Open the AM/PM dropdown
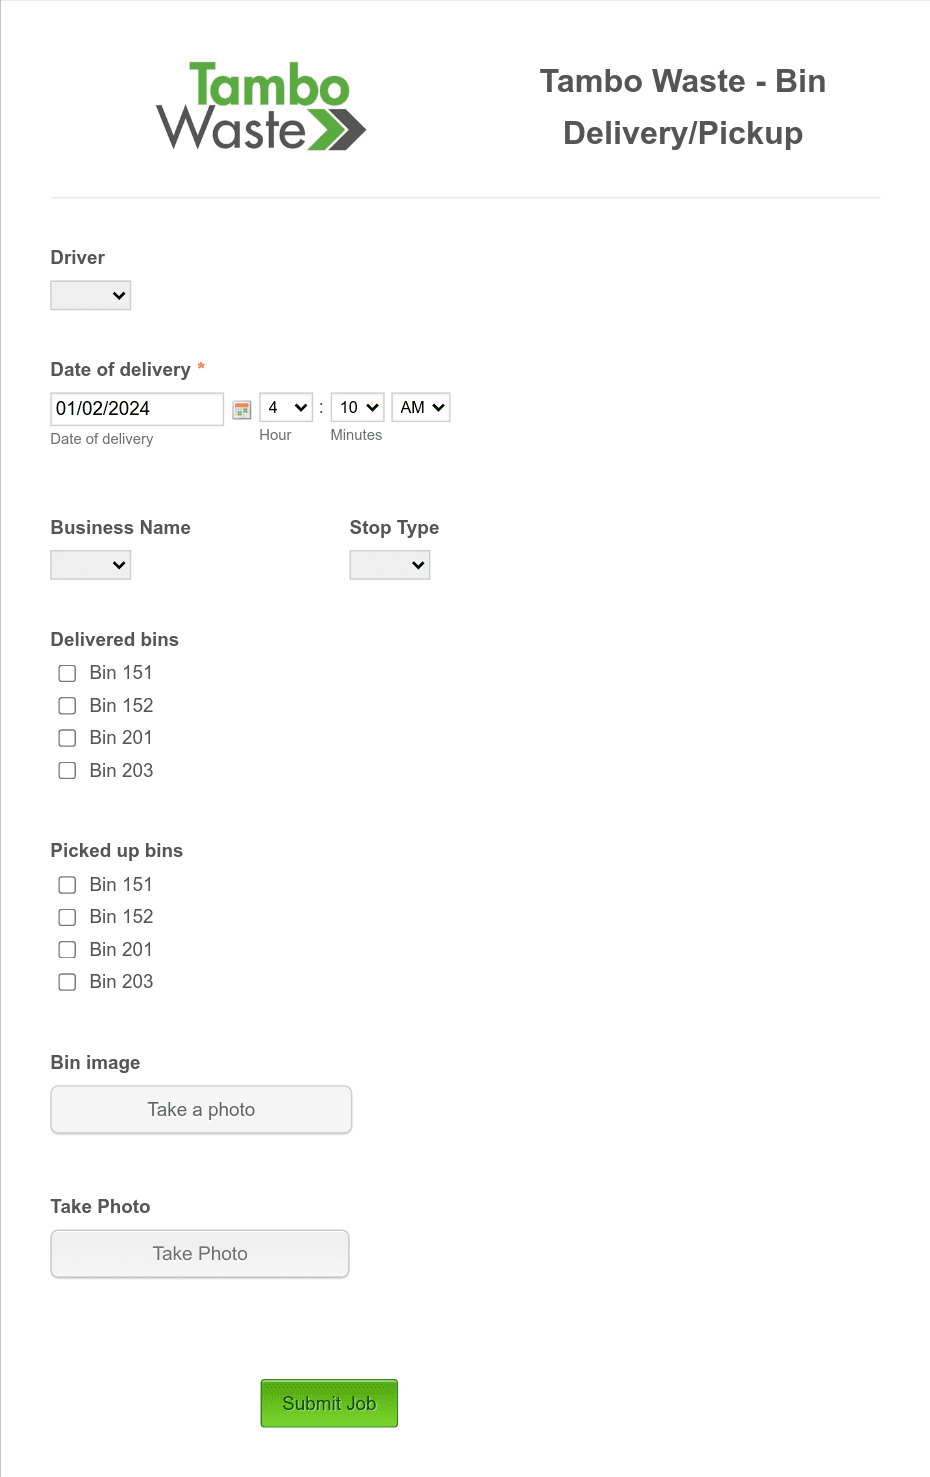Screen dimensions: 930x1477 click(420, 407)
